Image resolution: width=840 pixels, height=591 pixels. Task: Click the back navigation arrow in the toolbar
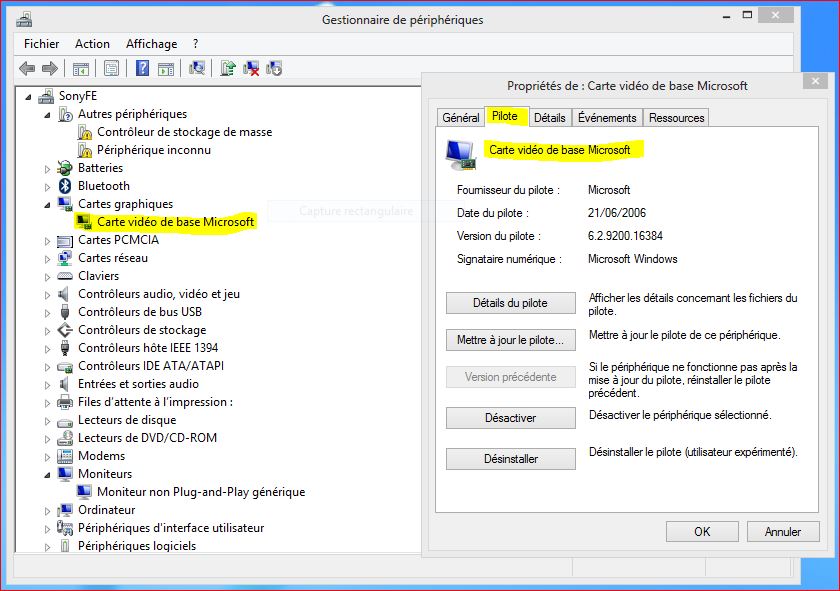tap(29, 68)
